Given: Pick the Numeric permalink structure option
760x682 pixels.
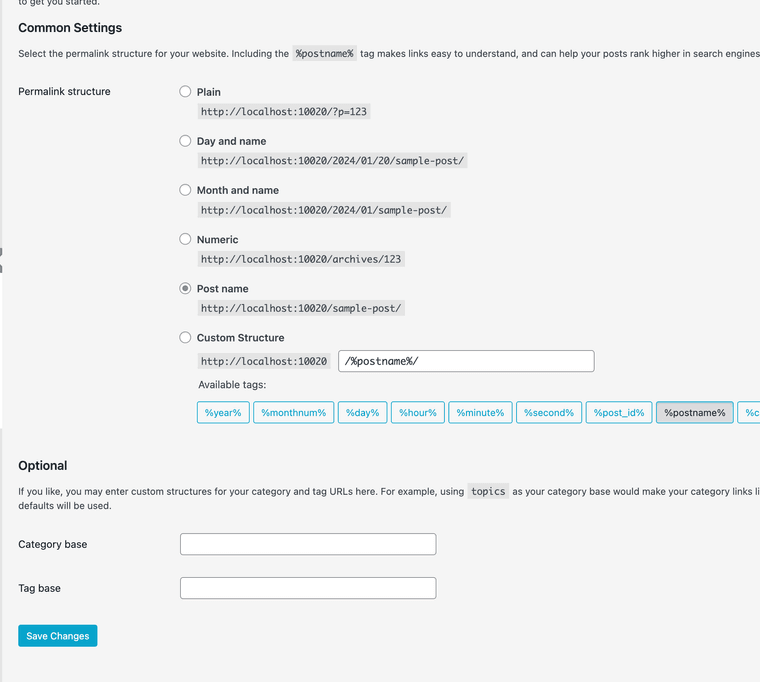Looking at the screenshot, I should click(x=185, y=239).
